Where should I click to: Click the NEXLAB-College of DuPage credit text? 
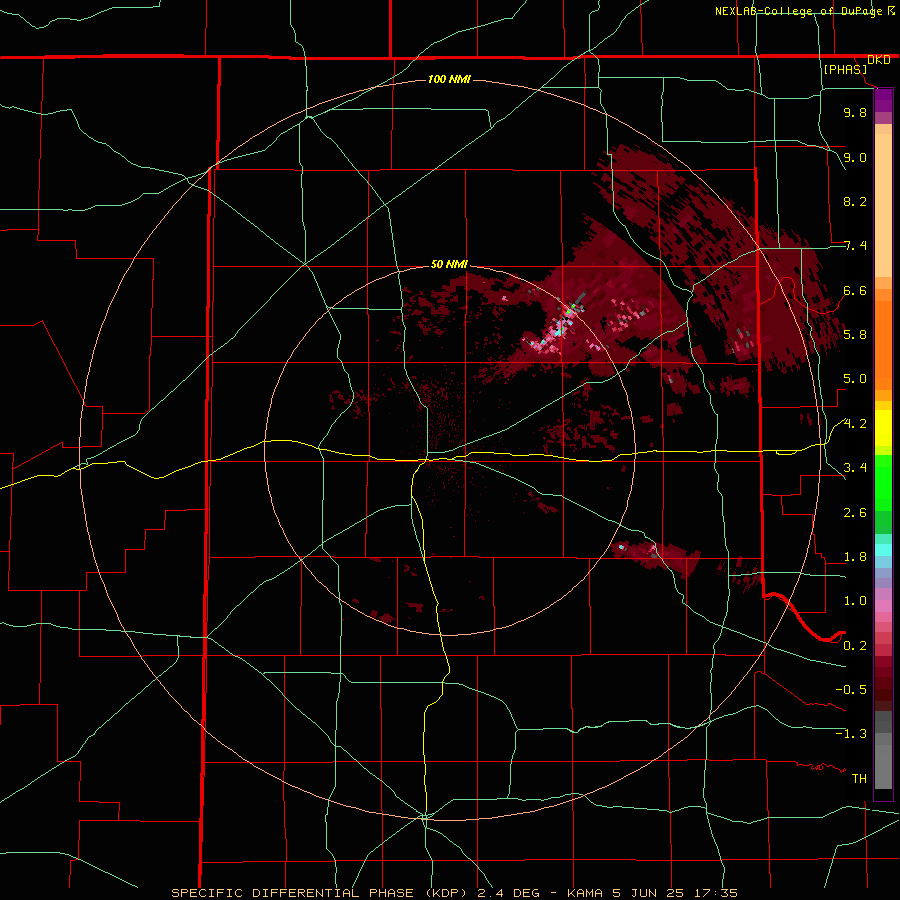(800, 11)
